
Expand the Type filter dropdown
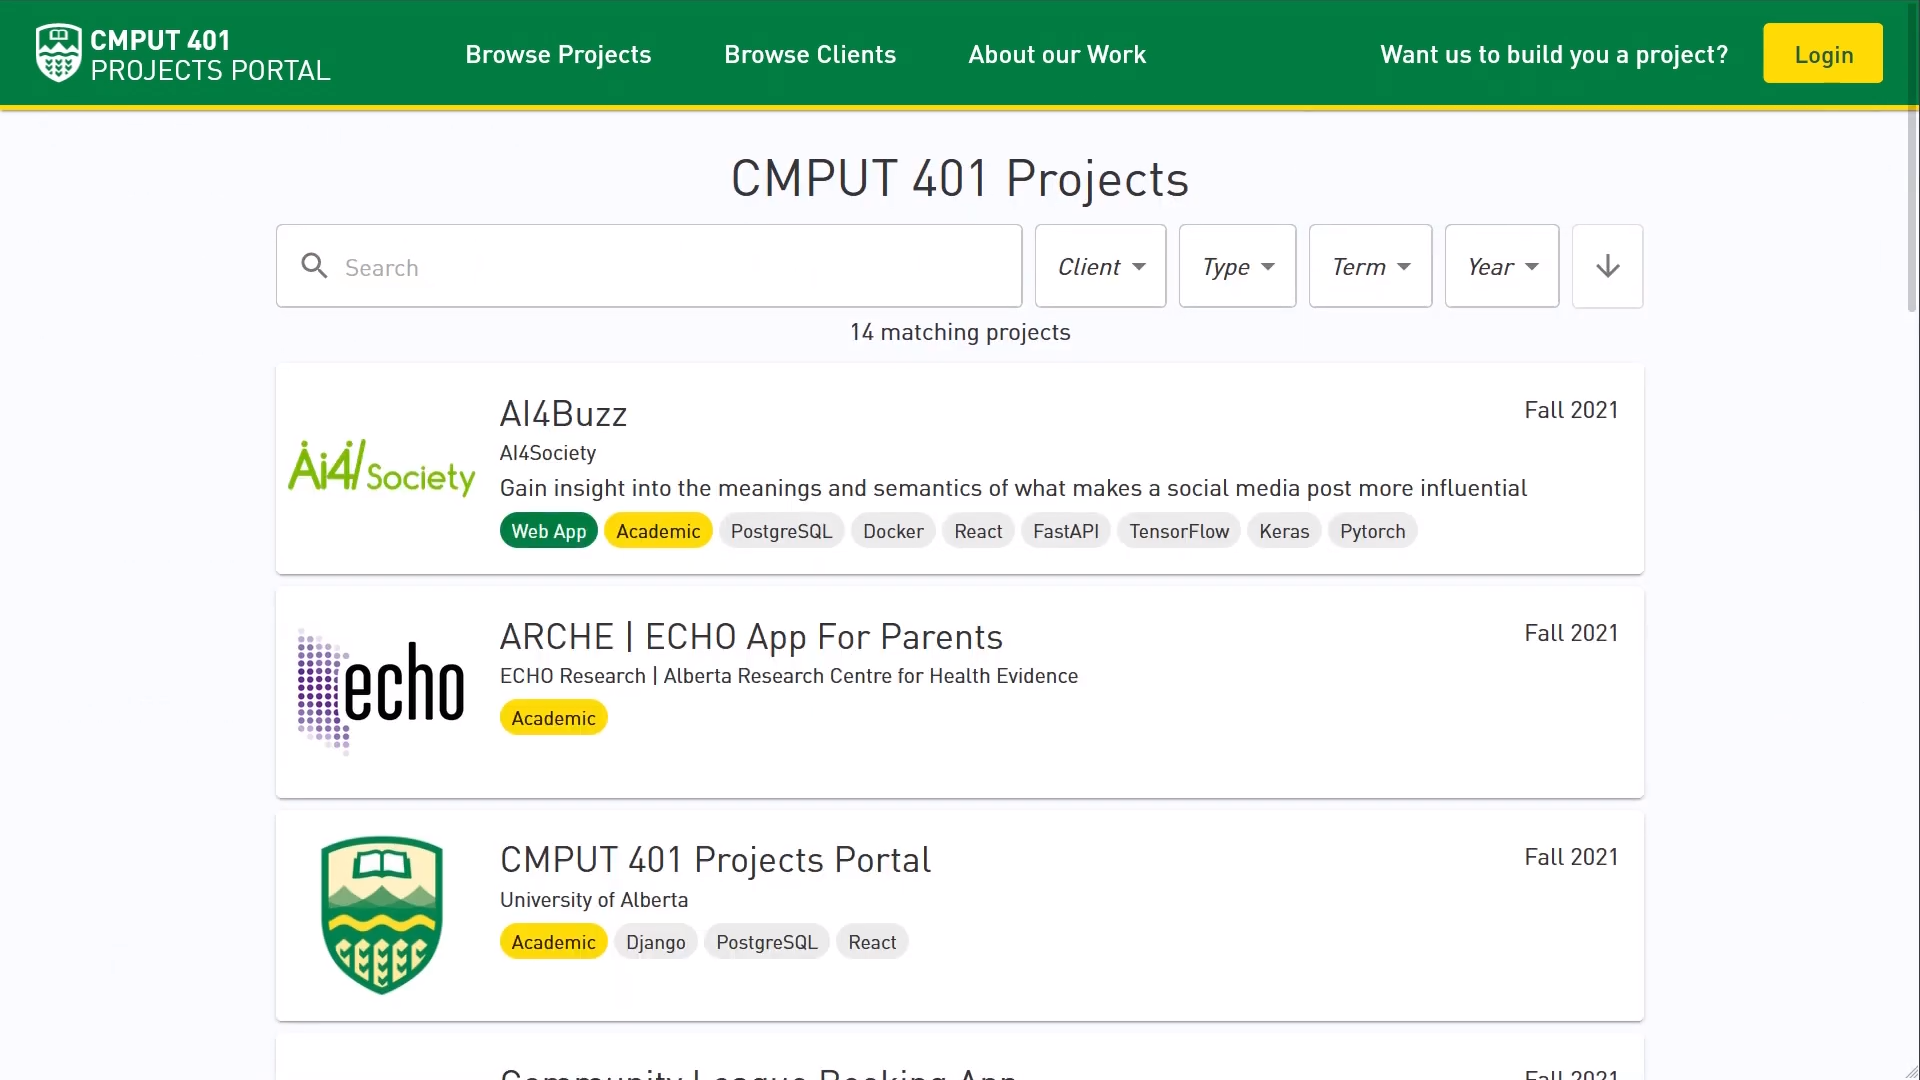point(1237,266)
